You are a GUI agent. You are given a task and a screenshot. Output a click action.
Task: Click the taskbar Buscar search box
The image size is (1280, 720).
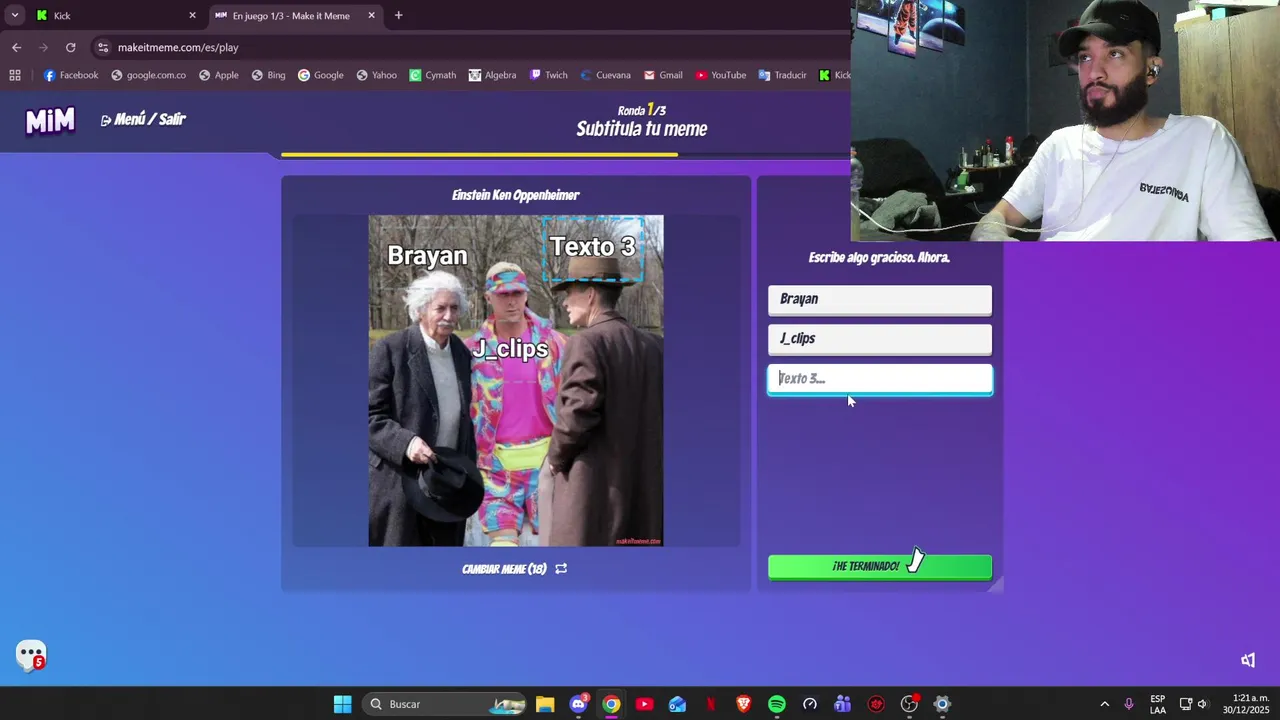point(444,704)
